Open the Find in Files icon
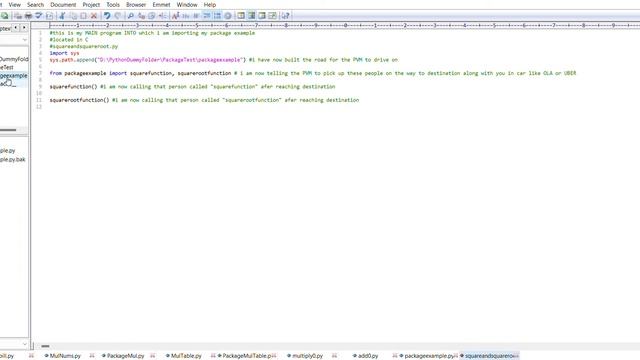Image resolution: width=640 pixels, height=360 pixels. coord(151,16)
